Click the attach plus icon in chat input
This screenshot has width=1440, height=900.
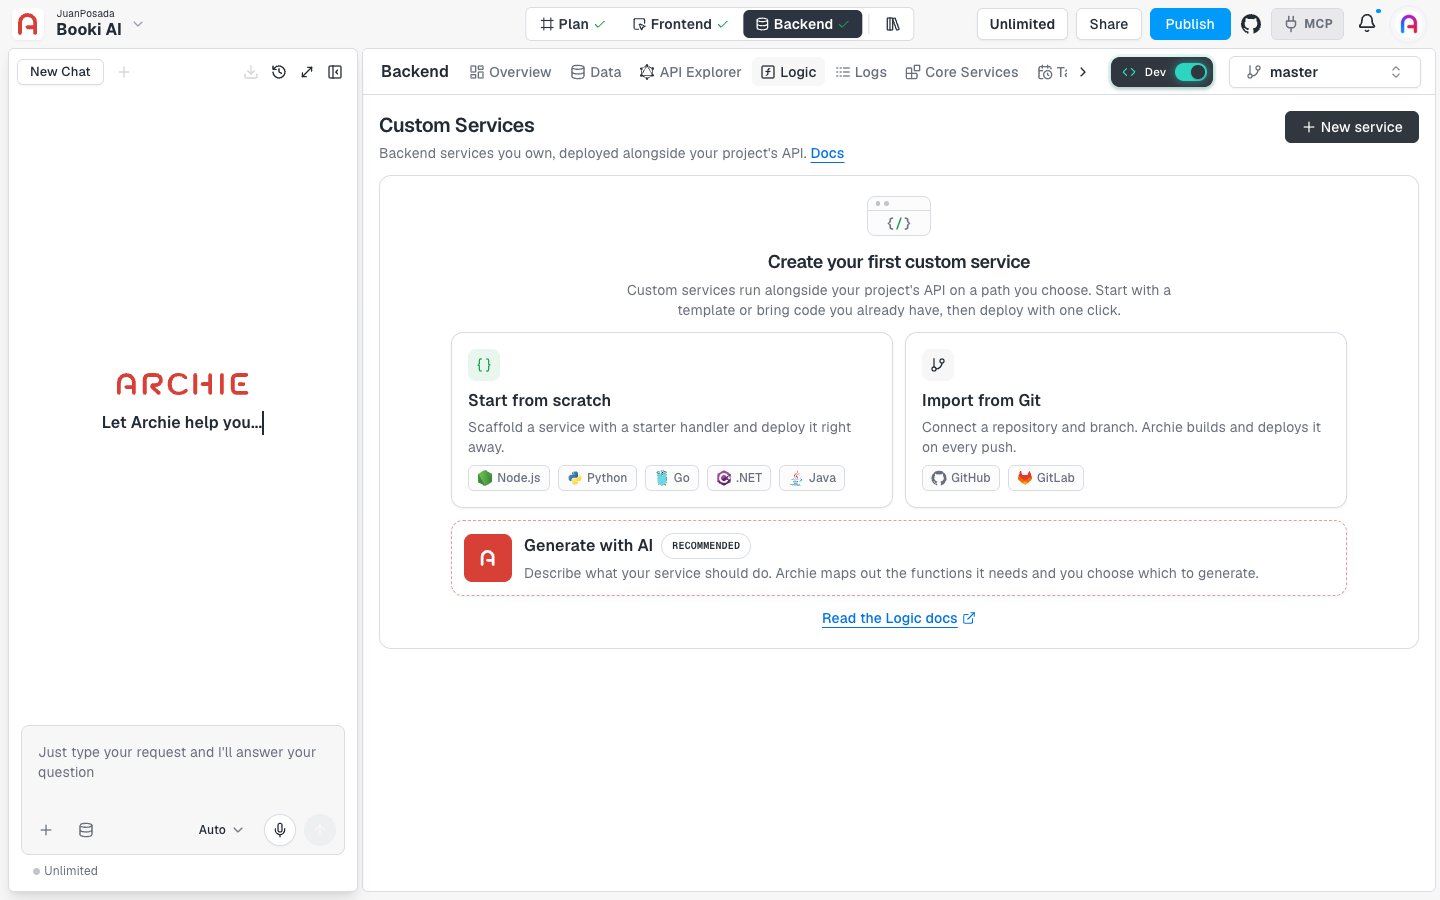click(x=46, y=830)
